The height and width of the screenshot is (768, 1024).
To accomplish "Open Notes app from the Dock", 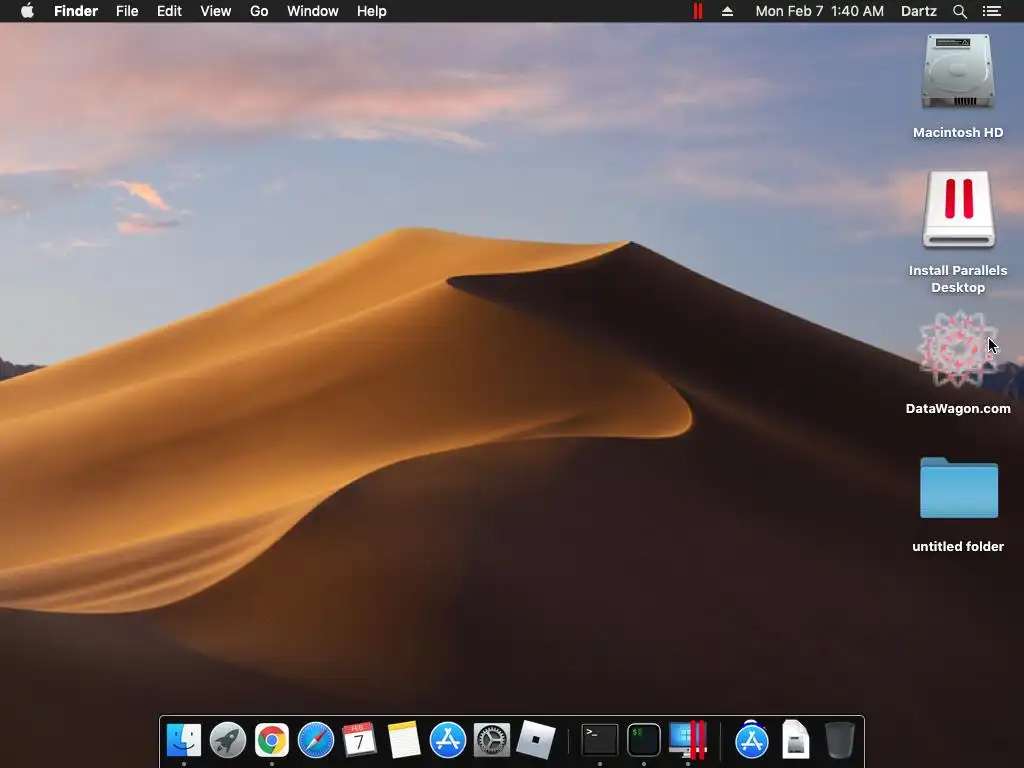I will [x=404, y=740].
